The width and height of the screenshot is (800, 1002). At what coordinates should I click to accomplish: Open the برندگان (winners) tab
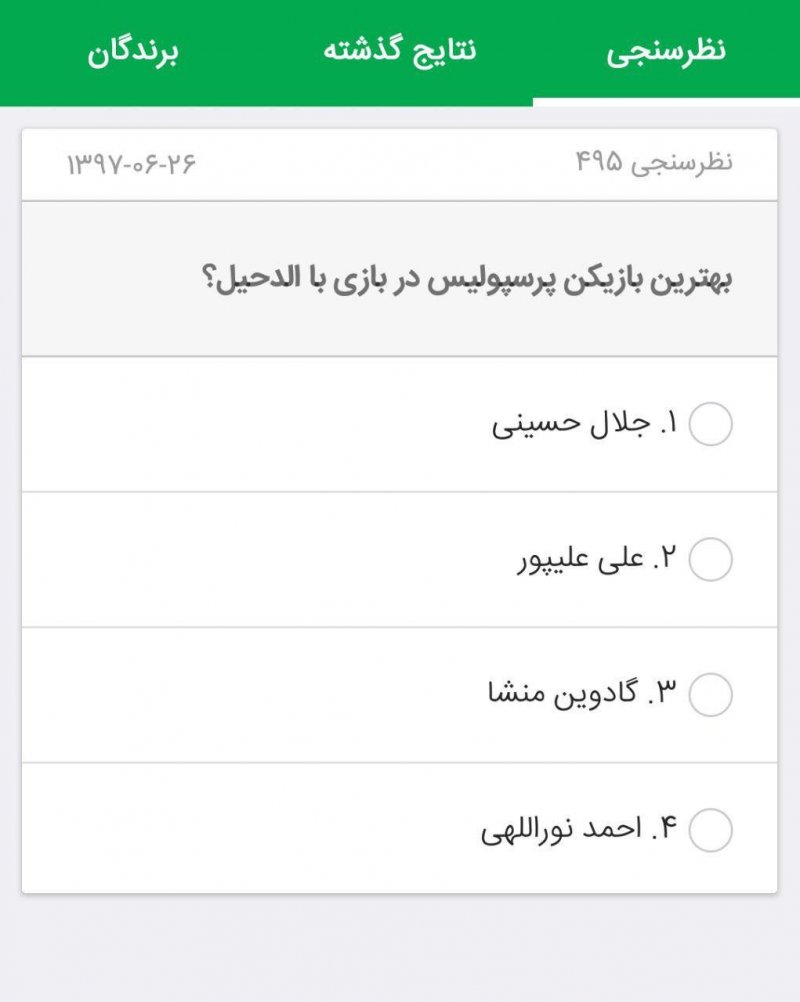(131, 51)
